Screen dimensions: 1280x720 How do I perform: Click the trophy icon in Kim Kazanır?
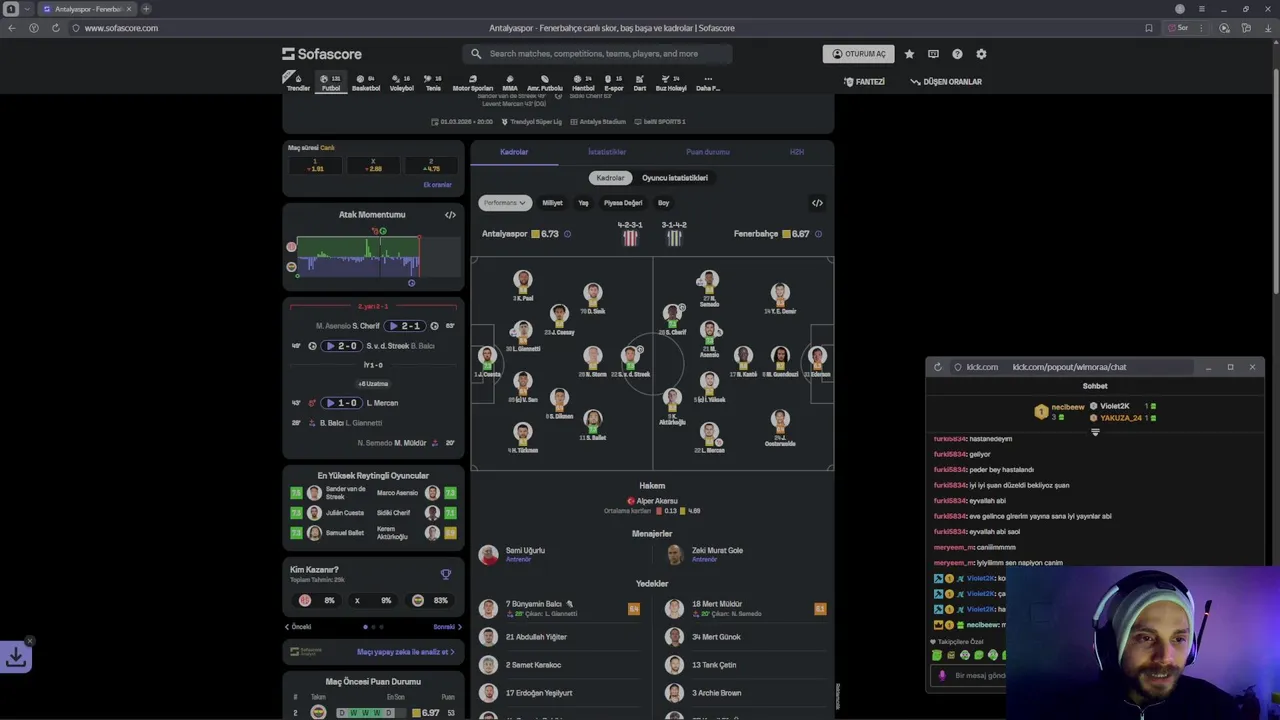446,574
